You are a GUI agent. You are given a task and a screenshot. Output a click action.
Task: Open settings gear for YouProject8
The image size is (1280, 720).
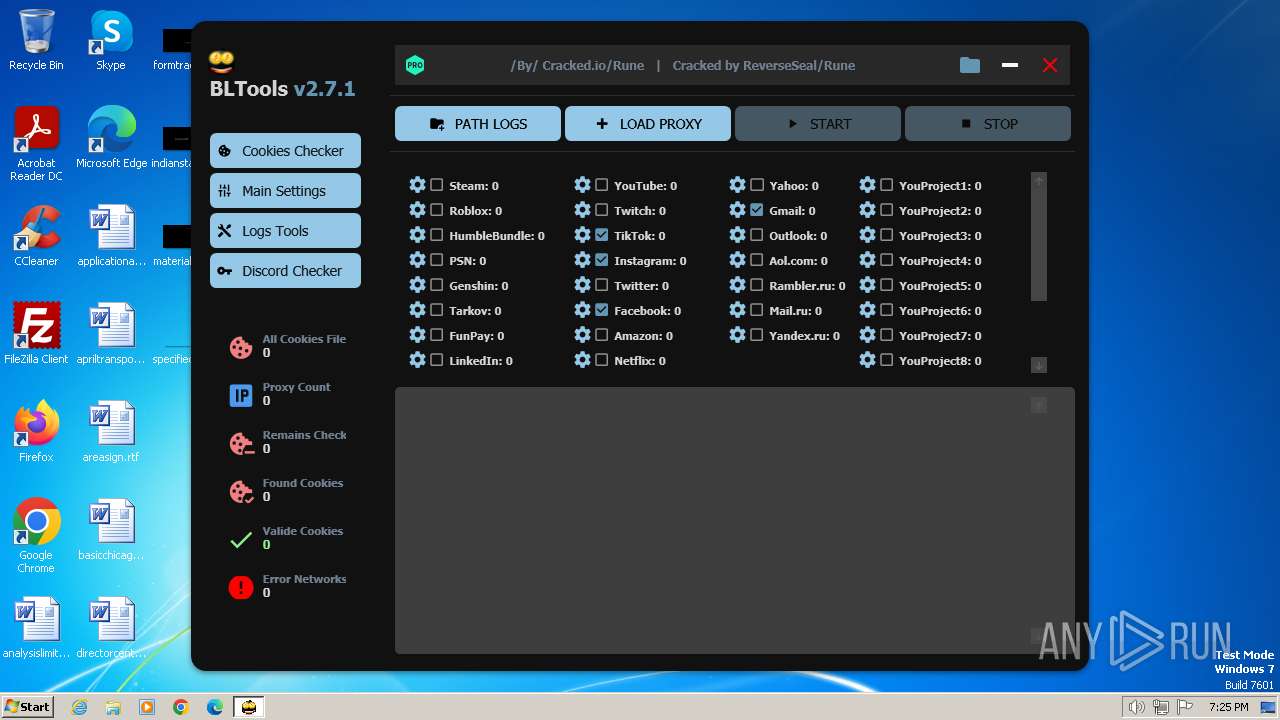[x=868, y=360]
